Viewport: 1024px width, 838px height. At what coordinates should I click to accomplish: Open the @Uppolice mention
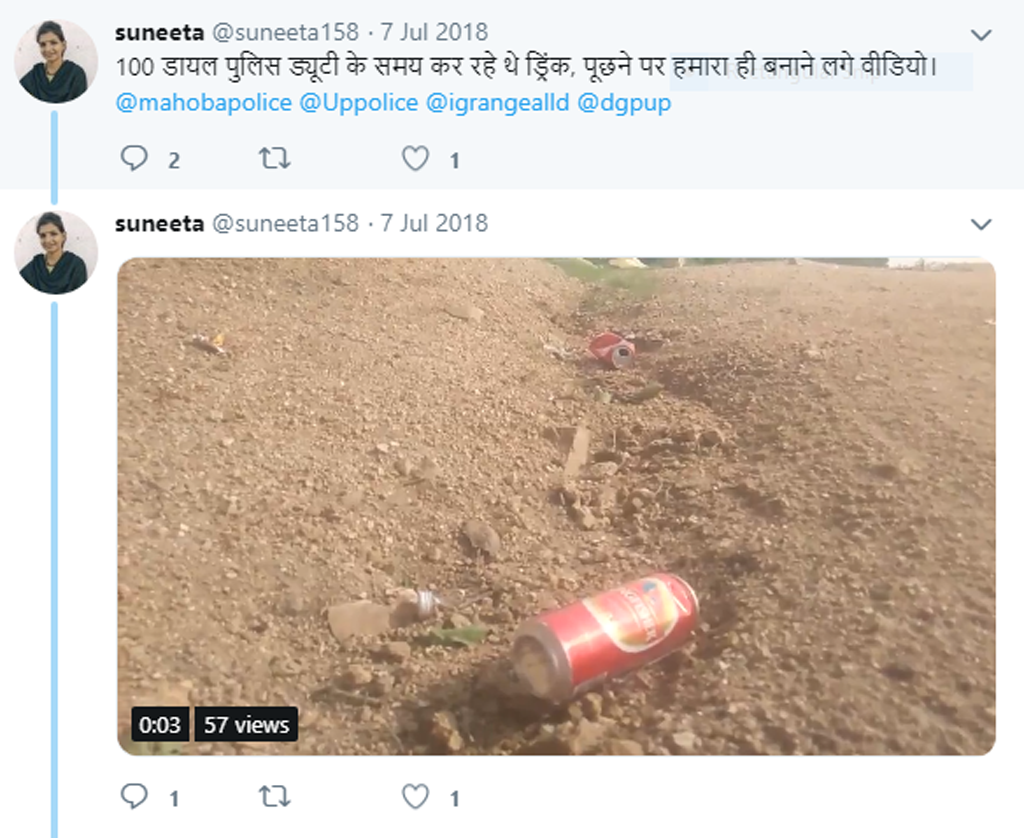pyautogui.click(x=358, y=103)
